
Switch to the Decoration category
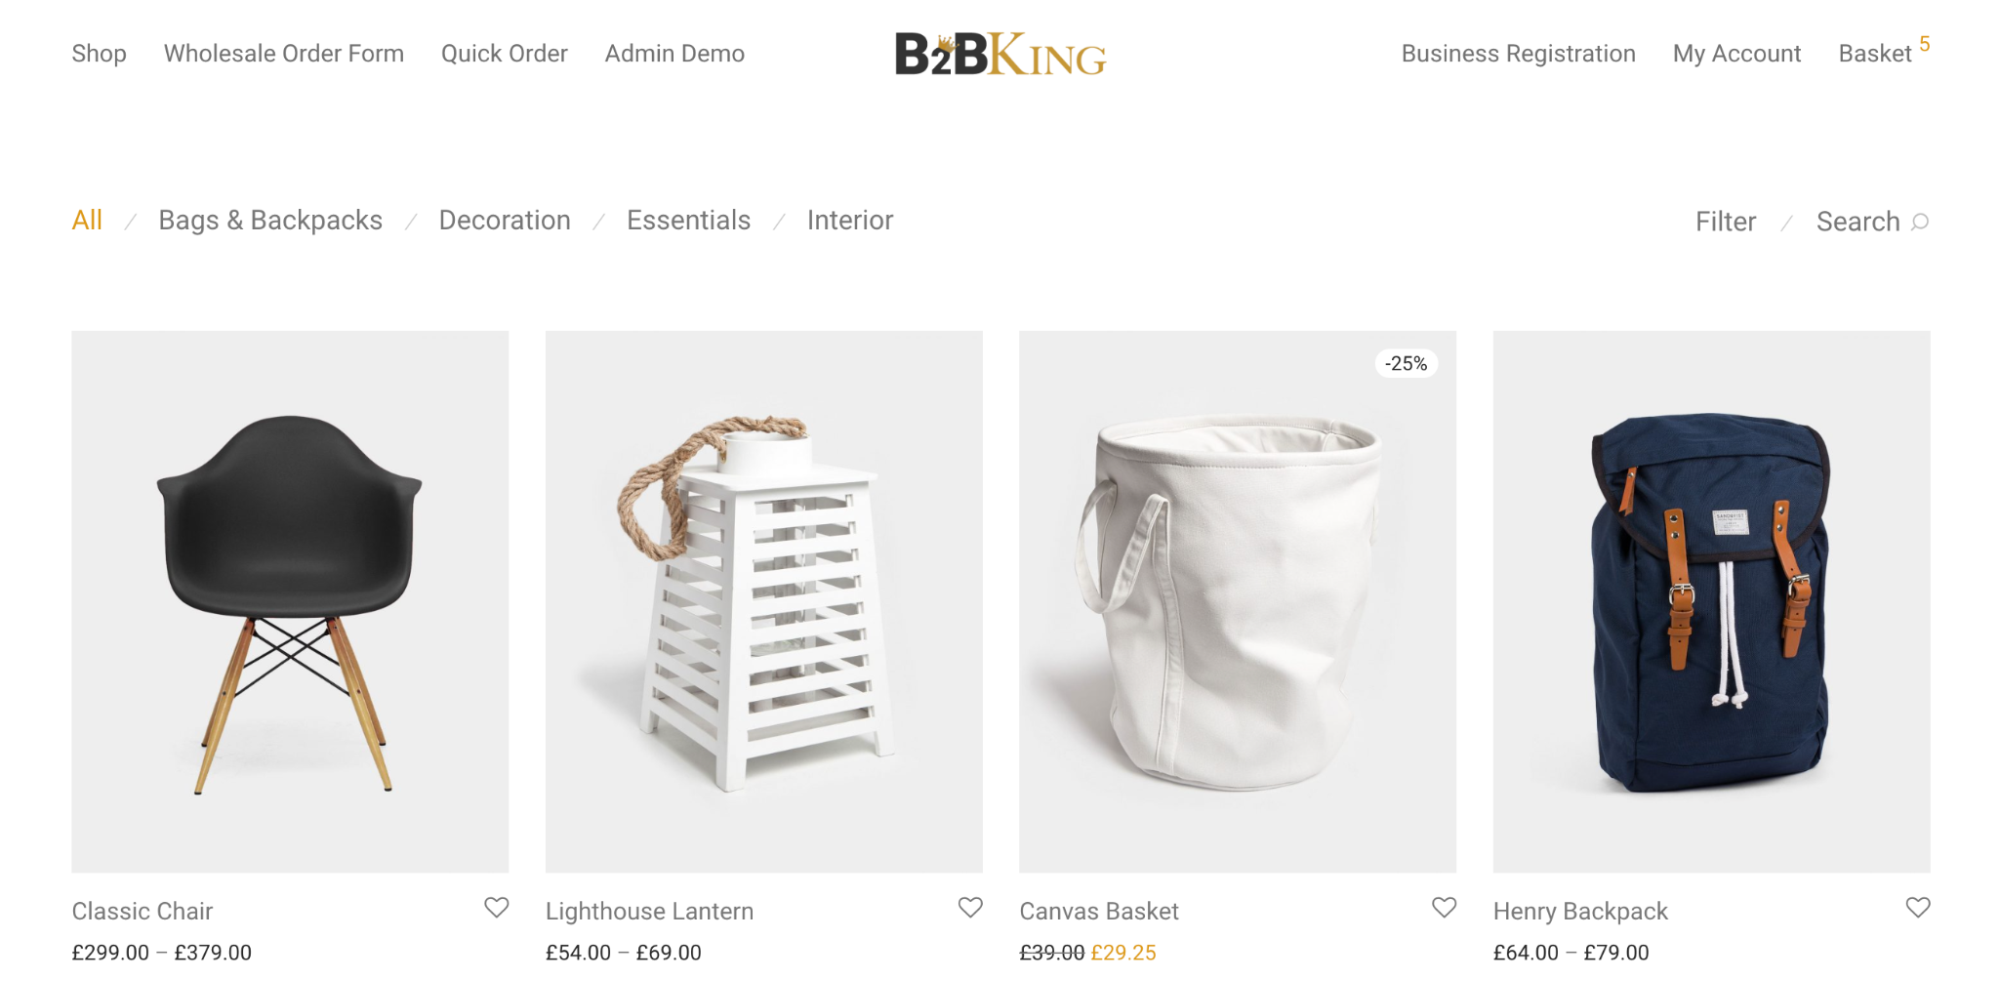pos(504,220)
